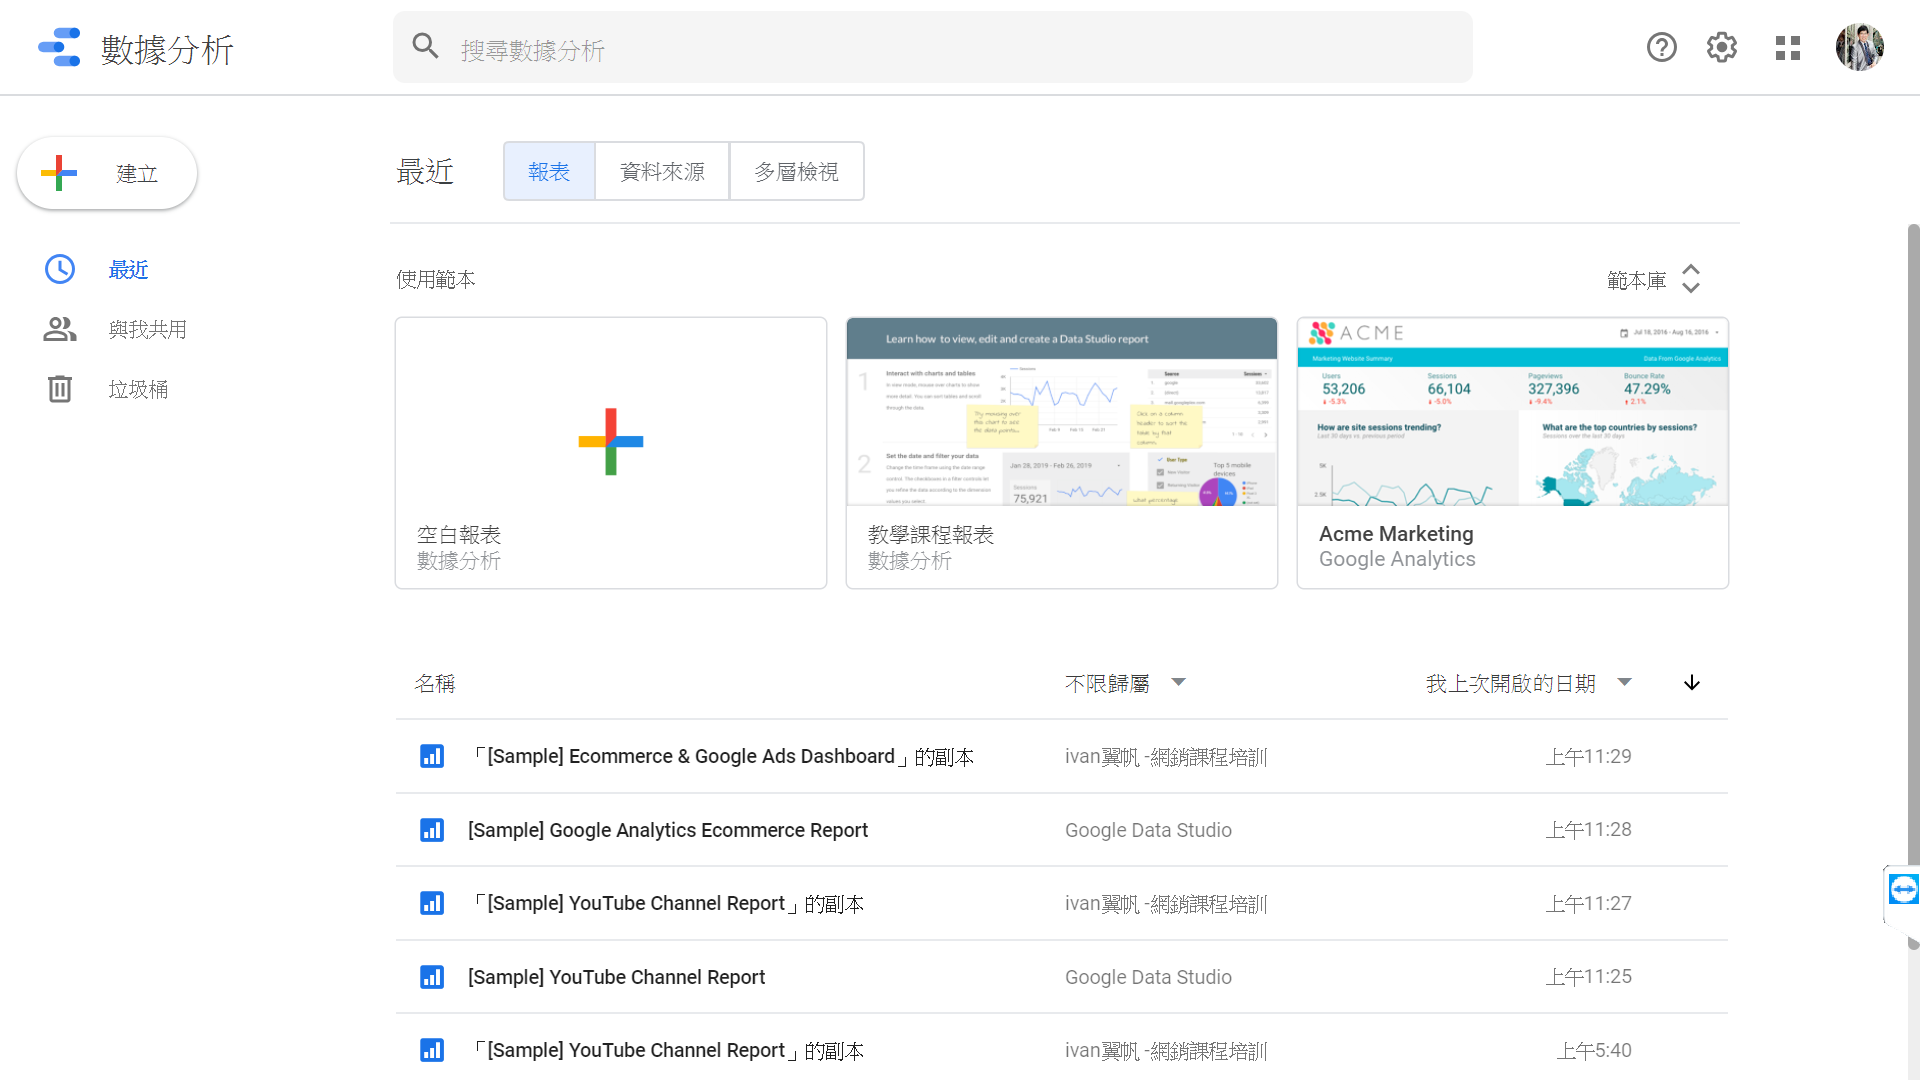
Task: Open the user account avatar
Action: click(1860, 47)
